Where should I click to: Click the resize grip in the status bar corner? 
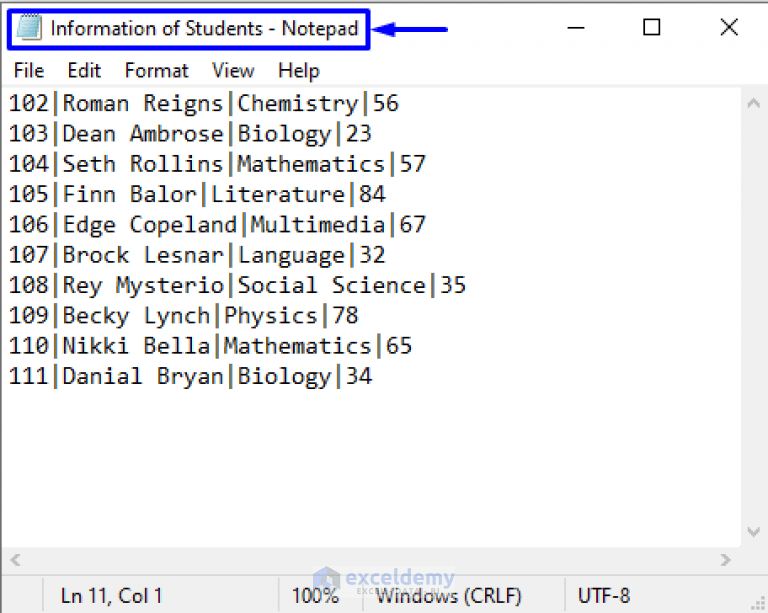click(759, 603)
